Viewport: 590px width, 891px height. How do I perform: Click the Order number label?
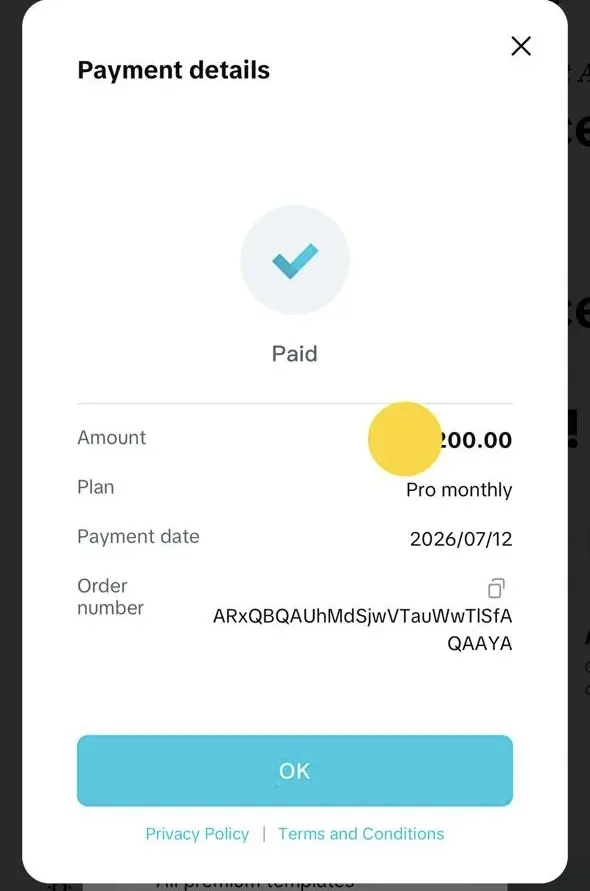(110, 597)
